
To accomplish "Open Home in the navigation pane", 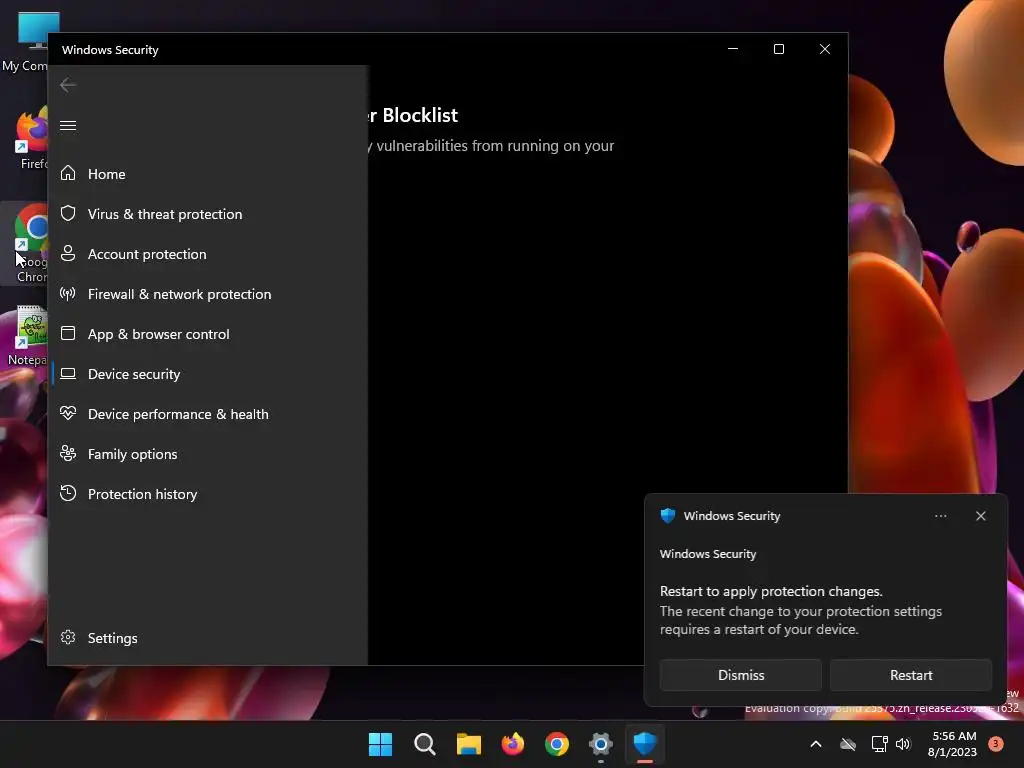I will point(106,174).
